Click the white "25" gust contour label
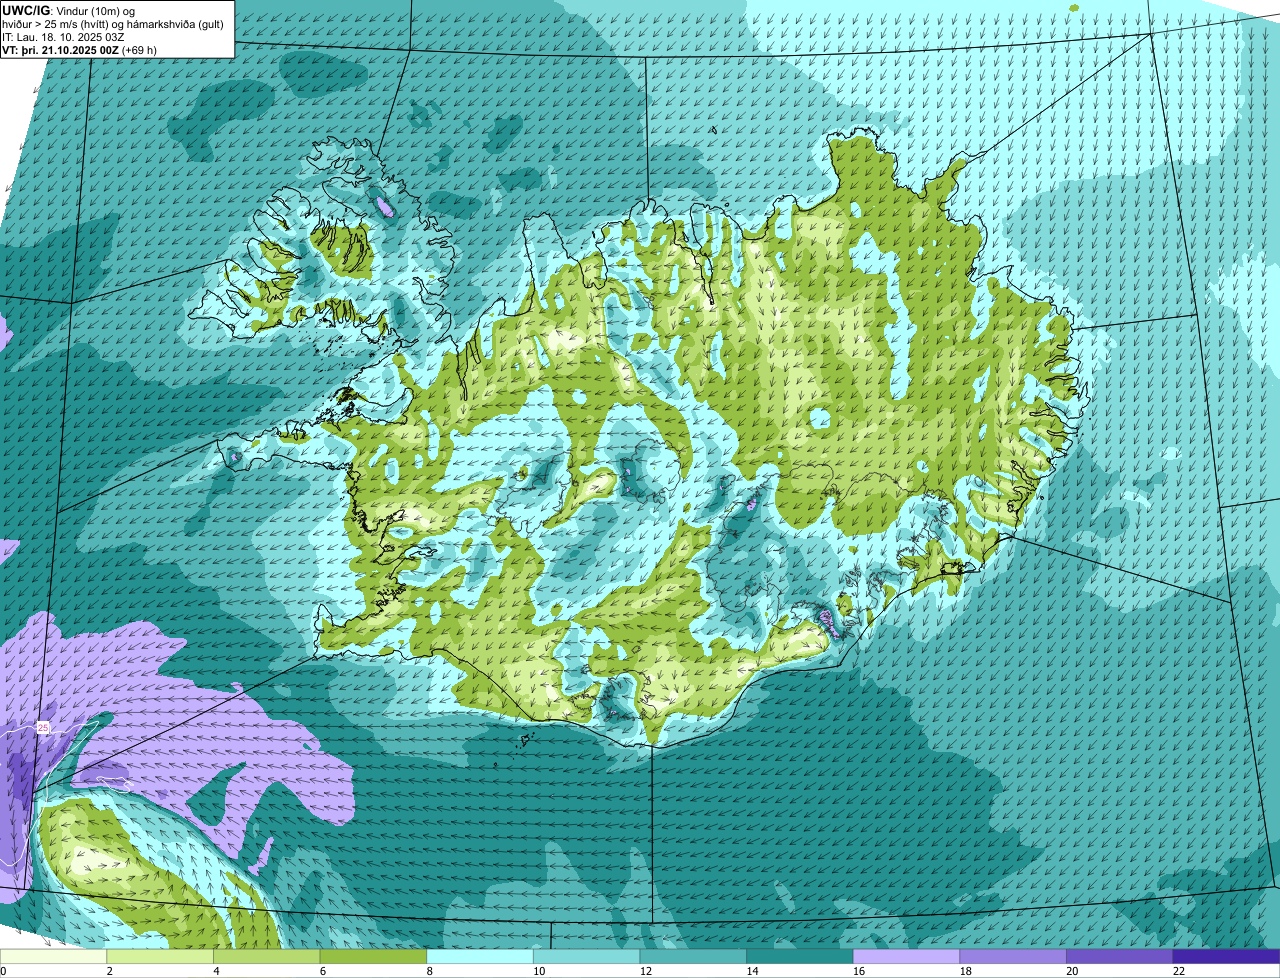Viewport: 1280px width, 978px height. [x=43, y=728]
